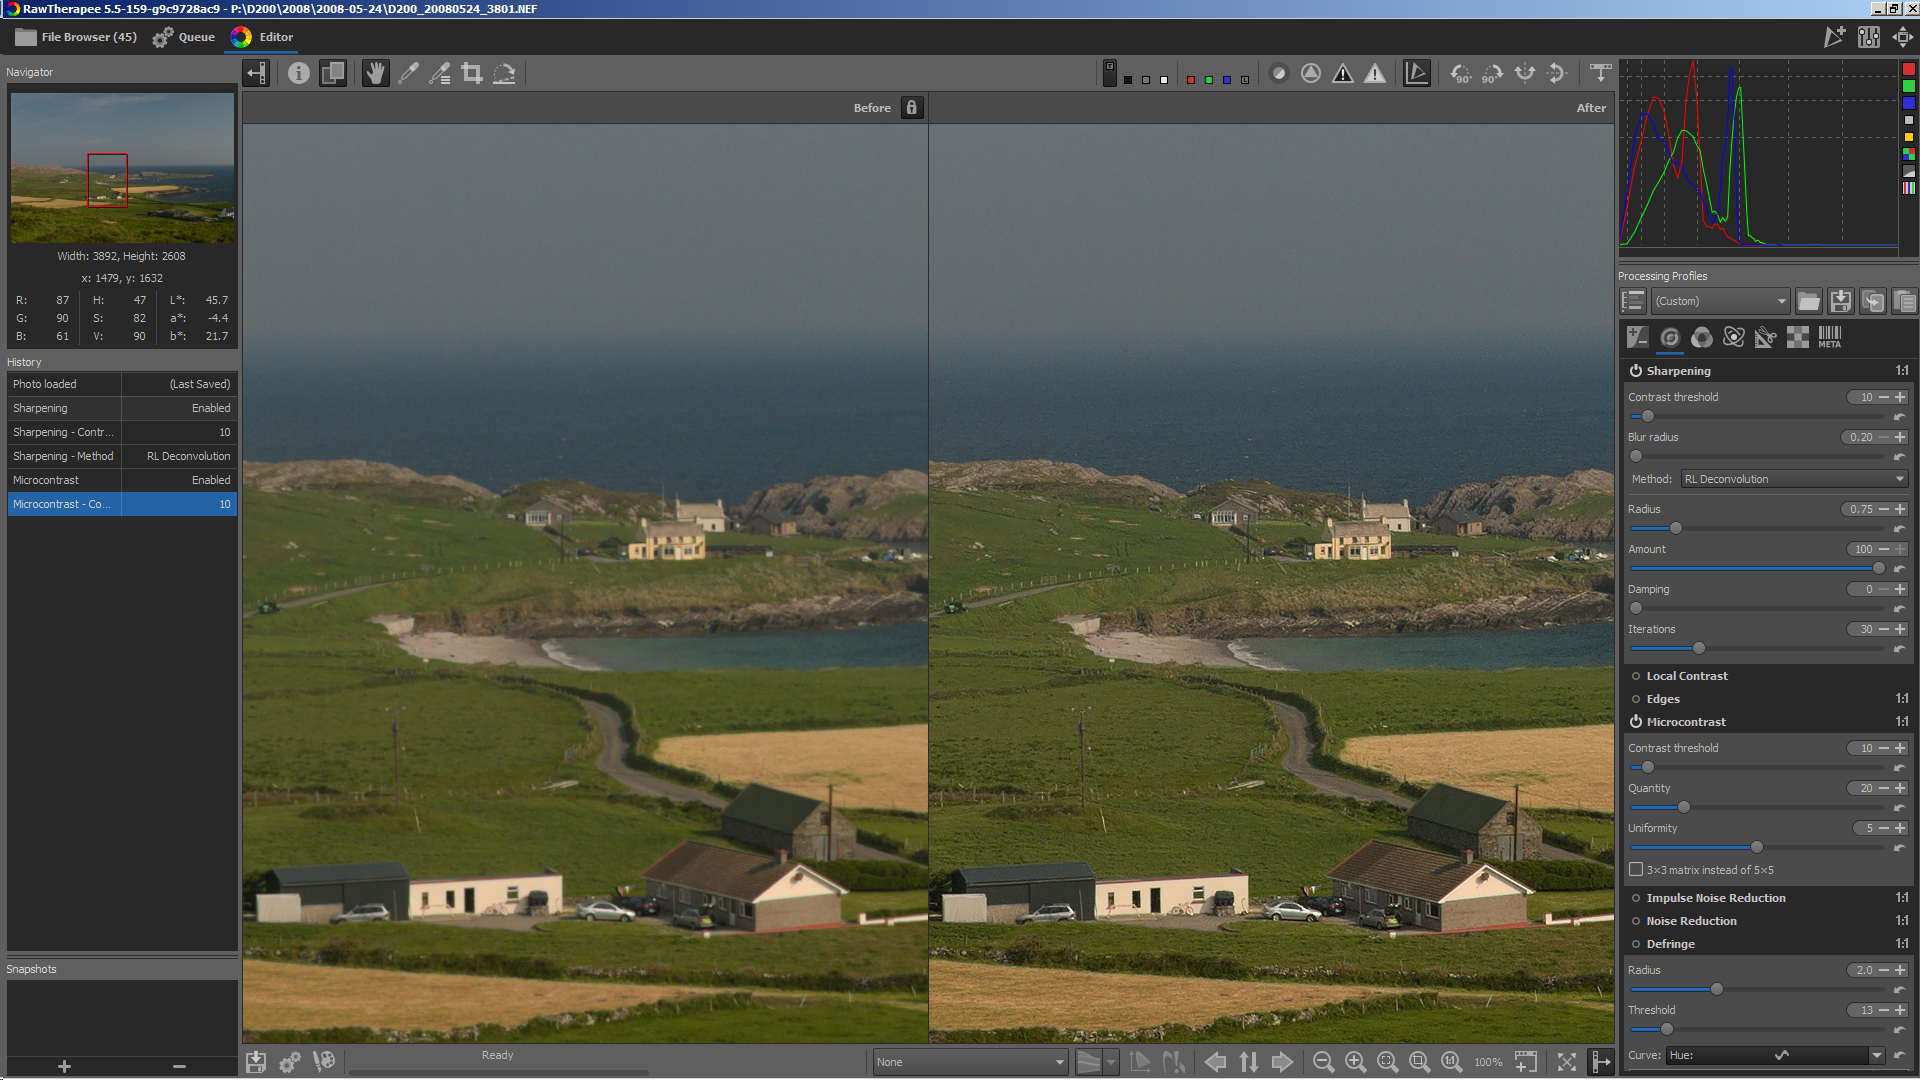Open Sharpening Method RL Deconvolution dropdown
1920x1080 pixels.
pos(1794,479)
